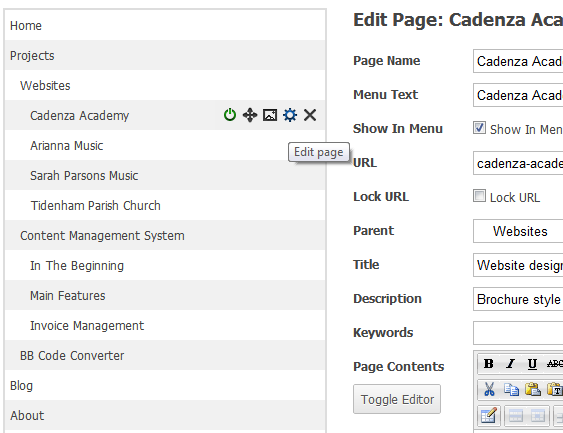Click the Lock URL checkbox label text
The width and height of the screenshot is (563, 433).
point(515,197)
